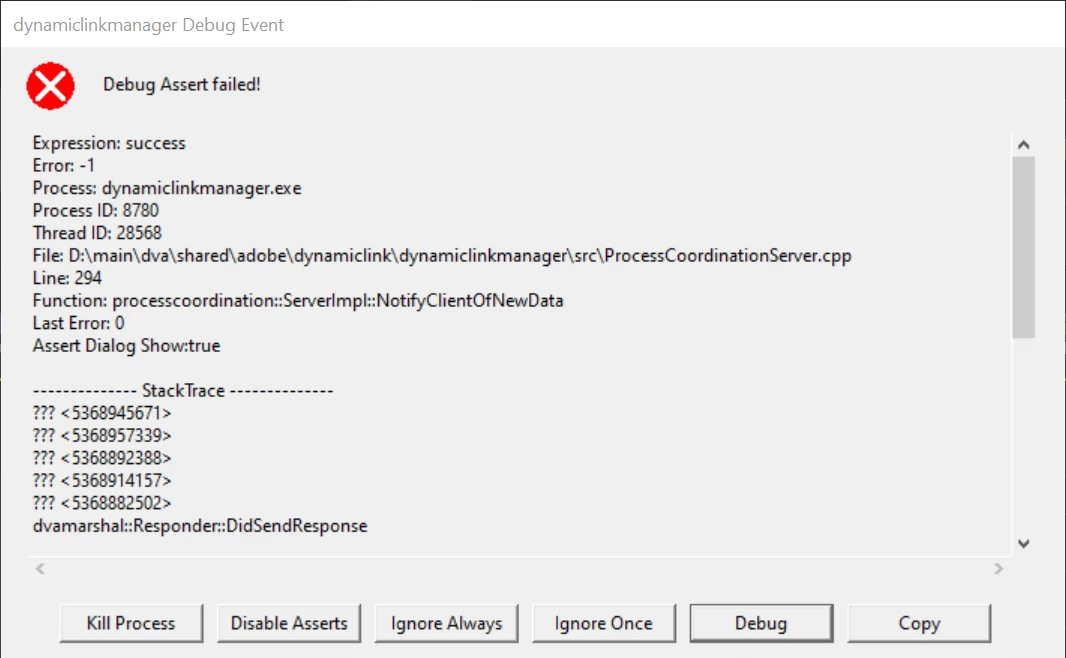
Task: Click the NotifyClientOfNewData function line
Action: [298, 300]
